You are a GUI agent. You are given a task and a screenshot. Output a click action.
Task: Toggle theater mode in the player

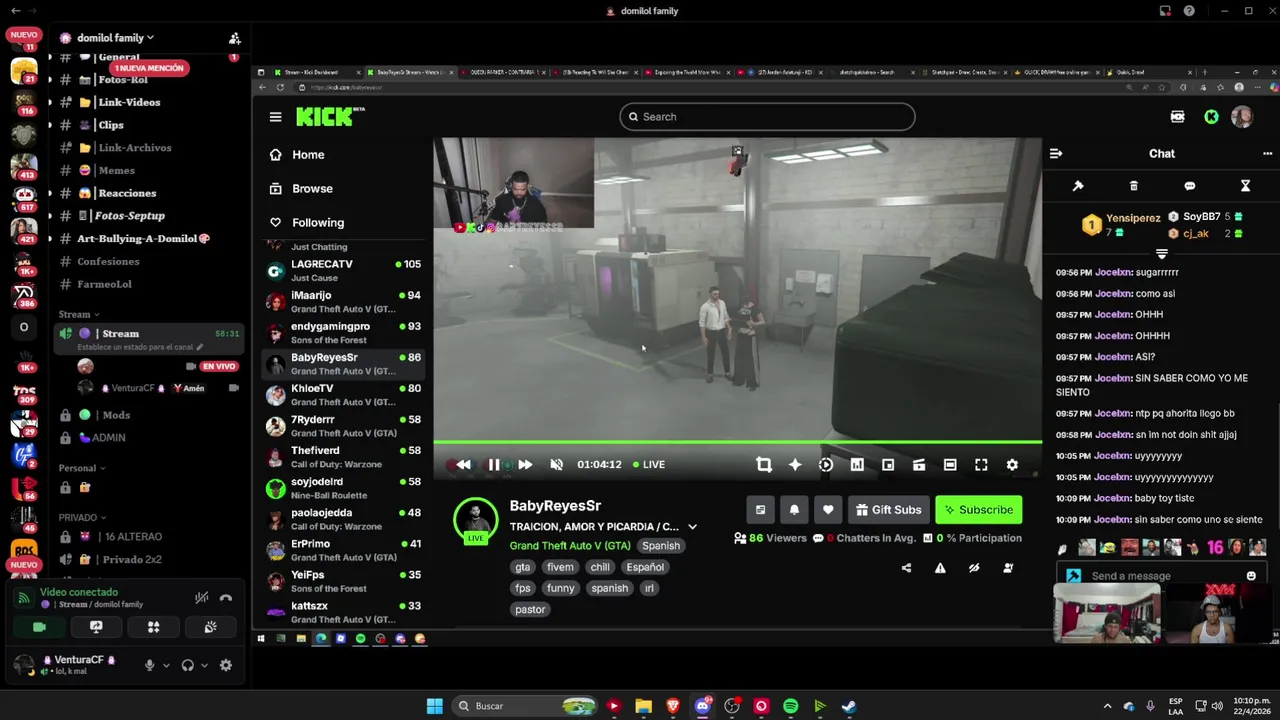950,465
